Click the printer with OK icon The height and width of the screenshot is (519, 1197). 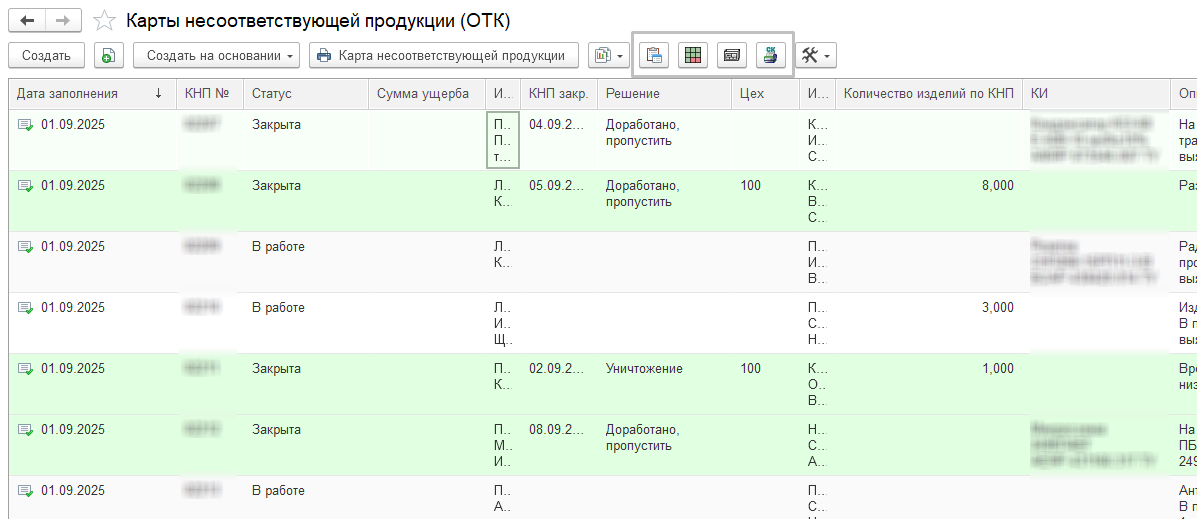771,55
